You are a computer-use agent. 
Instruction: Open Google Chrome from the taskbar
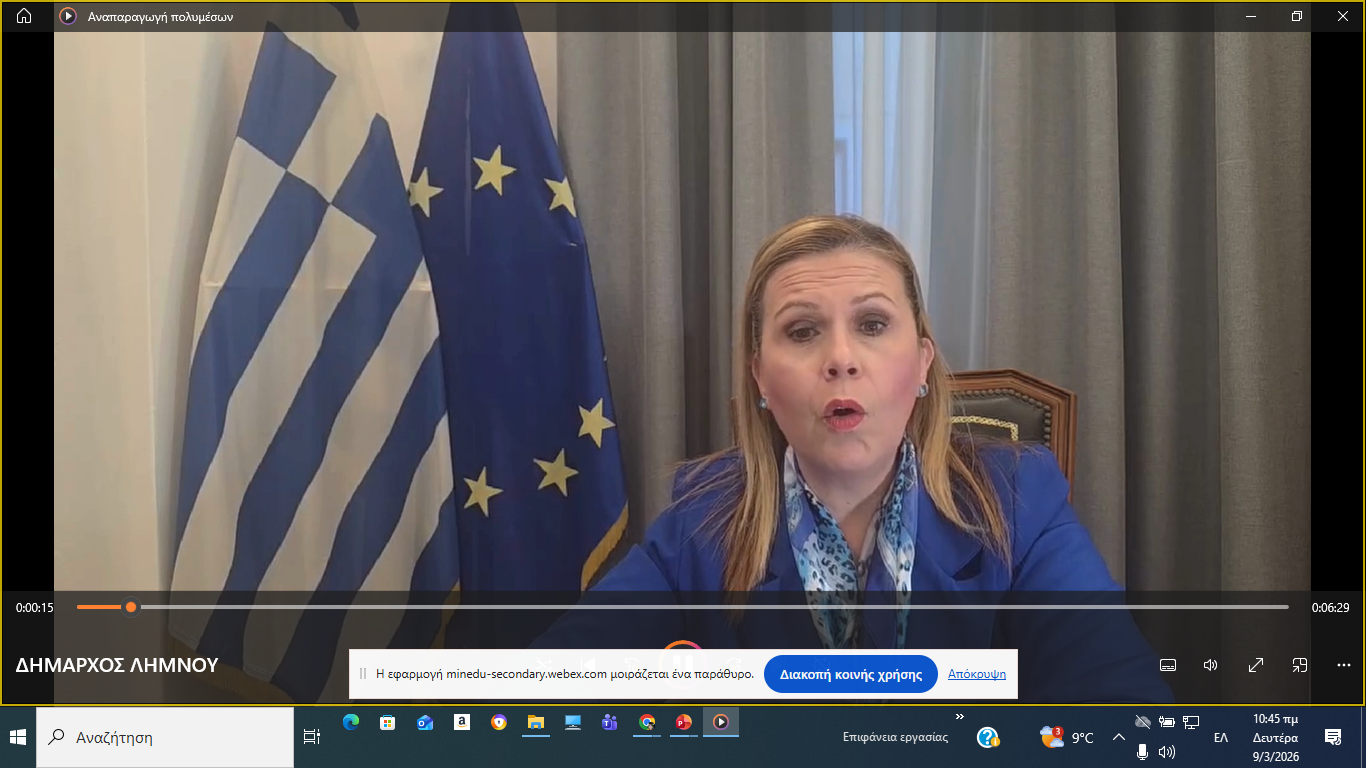pos(647,722)
